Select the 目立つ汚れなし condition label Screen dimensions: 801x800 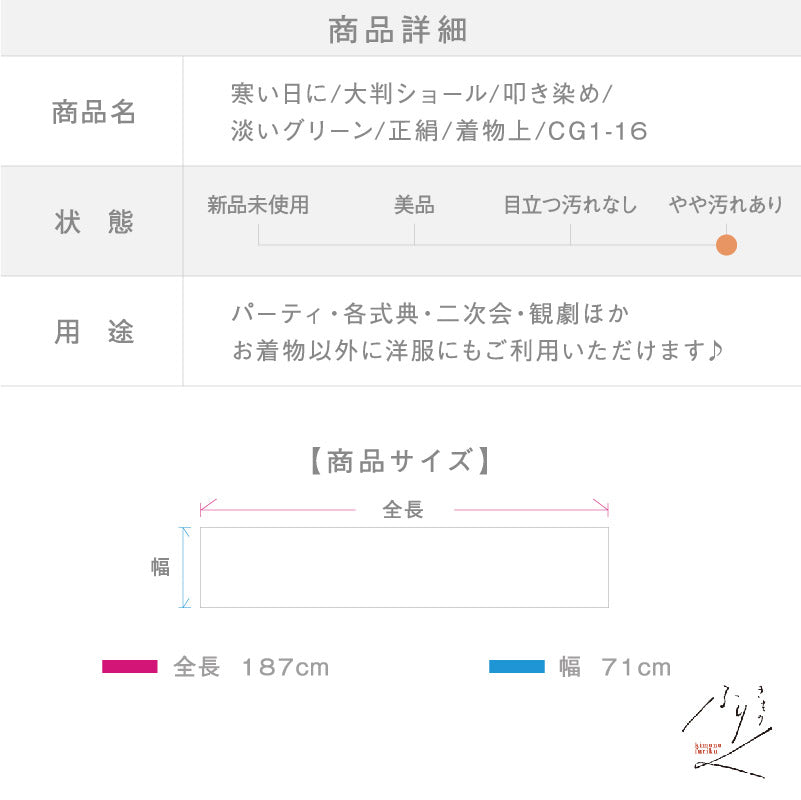point(570,205)
